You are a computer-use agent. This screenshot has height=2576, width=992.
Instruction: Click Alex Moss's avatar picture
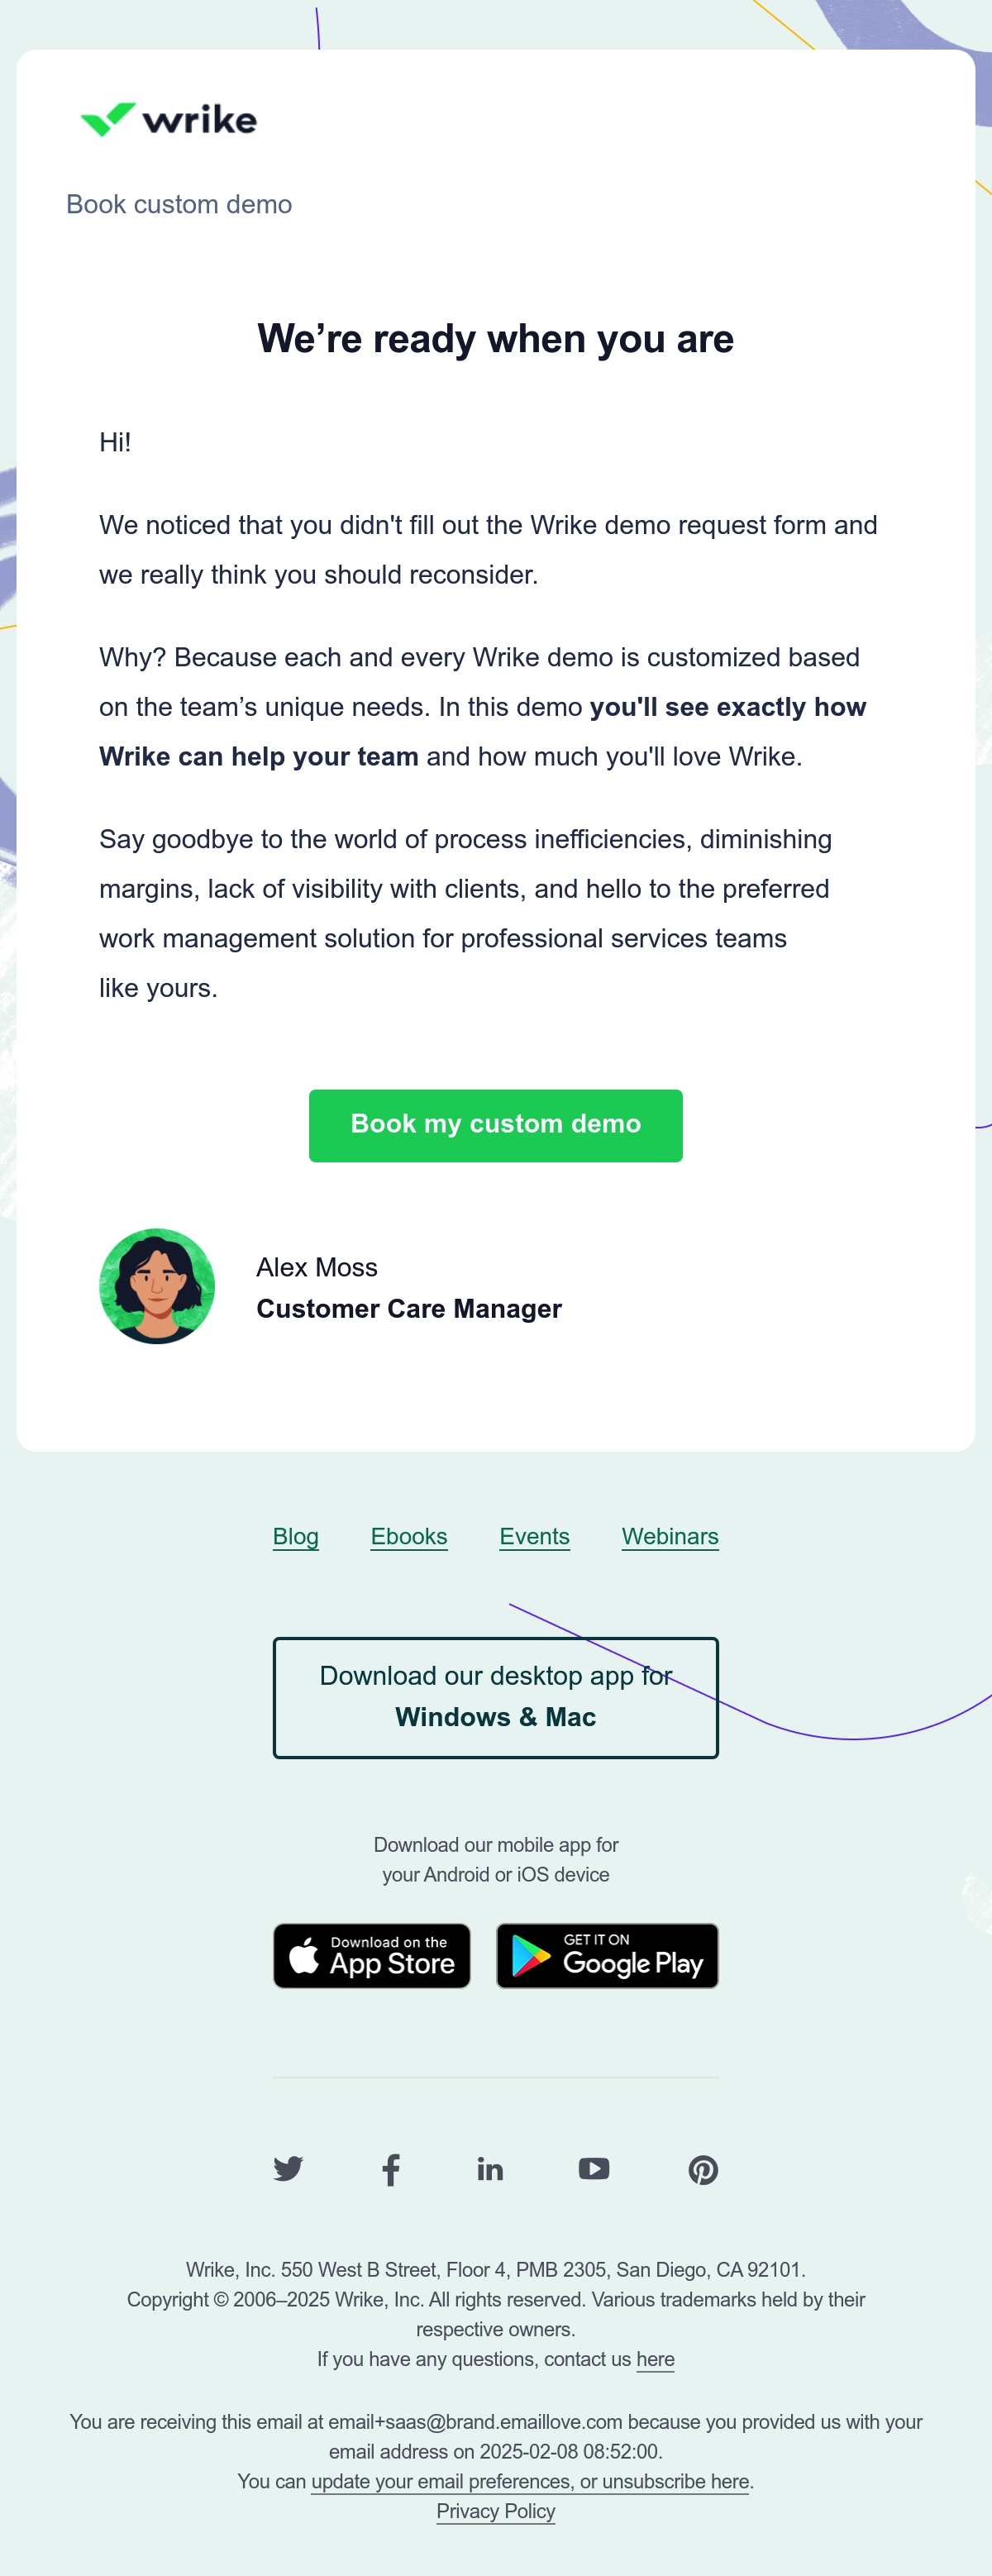pyautogui.click(x=157, y=1286)
